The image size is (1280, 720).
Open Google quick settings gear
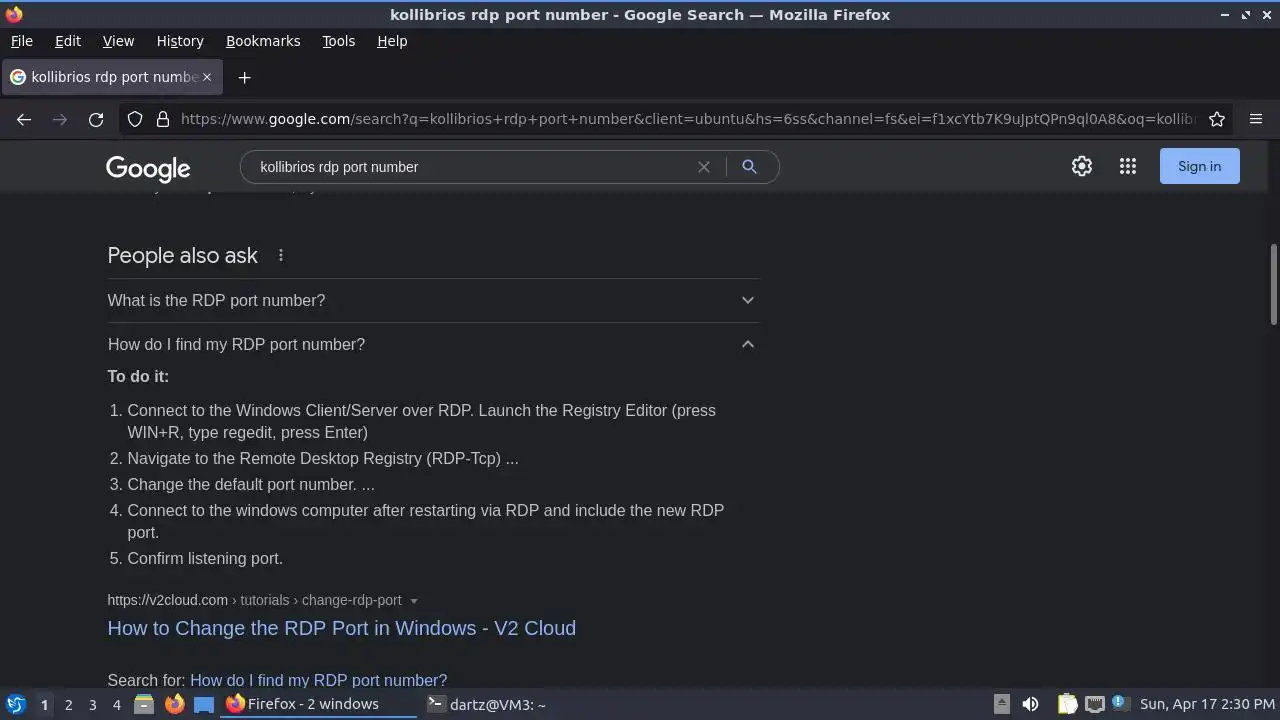tap(1082, 166)
